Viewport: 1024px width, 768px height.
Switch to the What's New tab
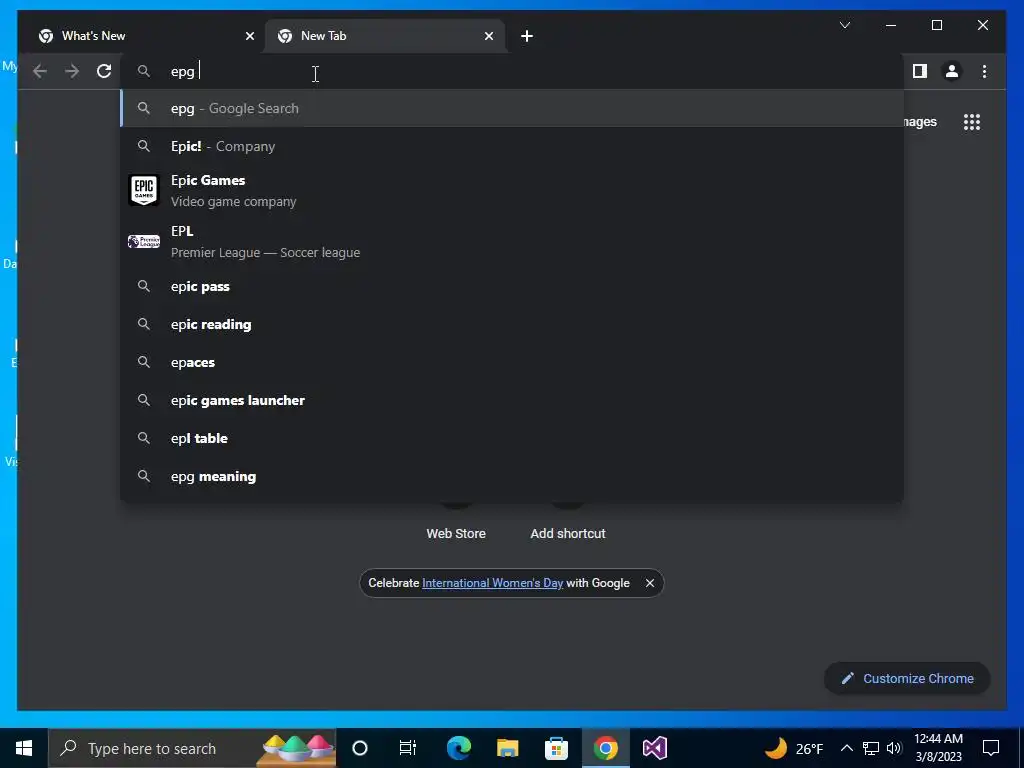146,36
